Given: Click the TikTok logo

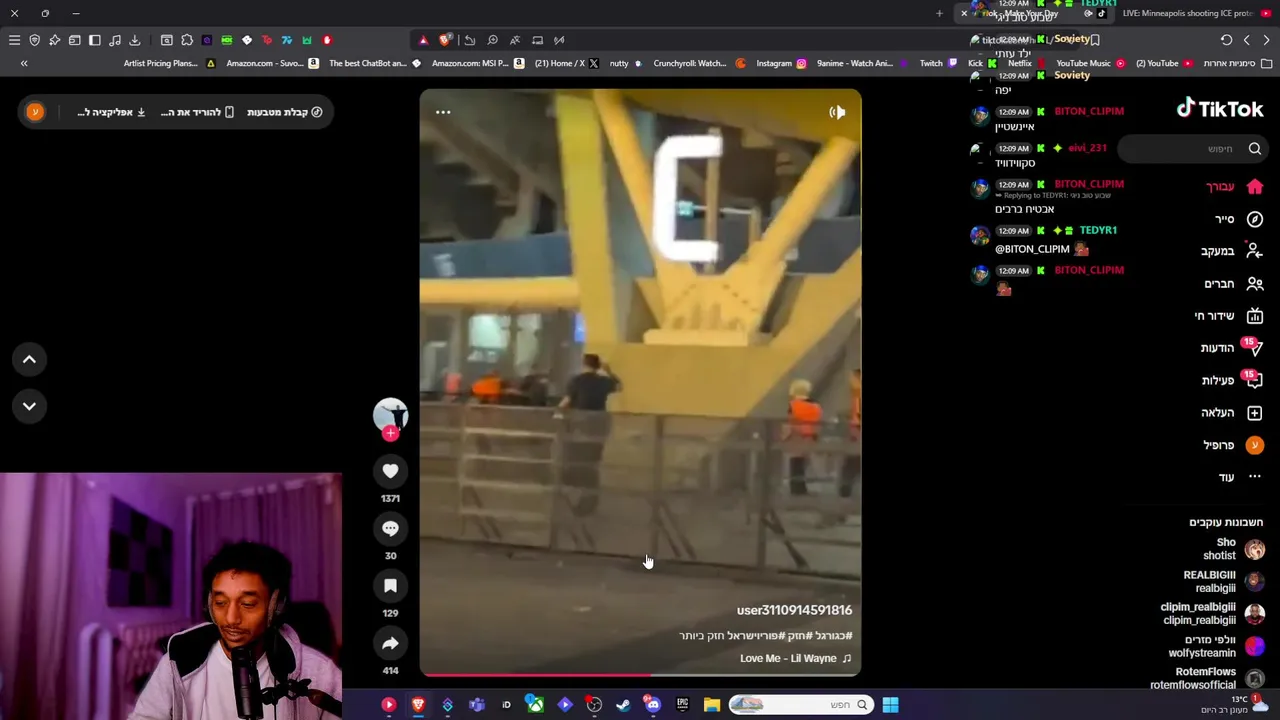Looking at the screenshot, I should click(x=1219, y=109).
